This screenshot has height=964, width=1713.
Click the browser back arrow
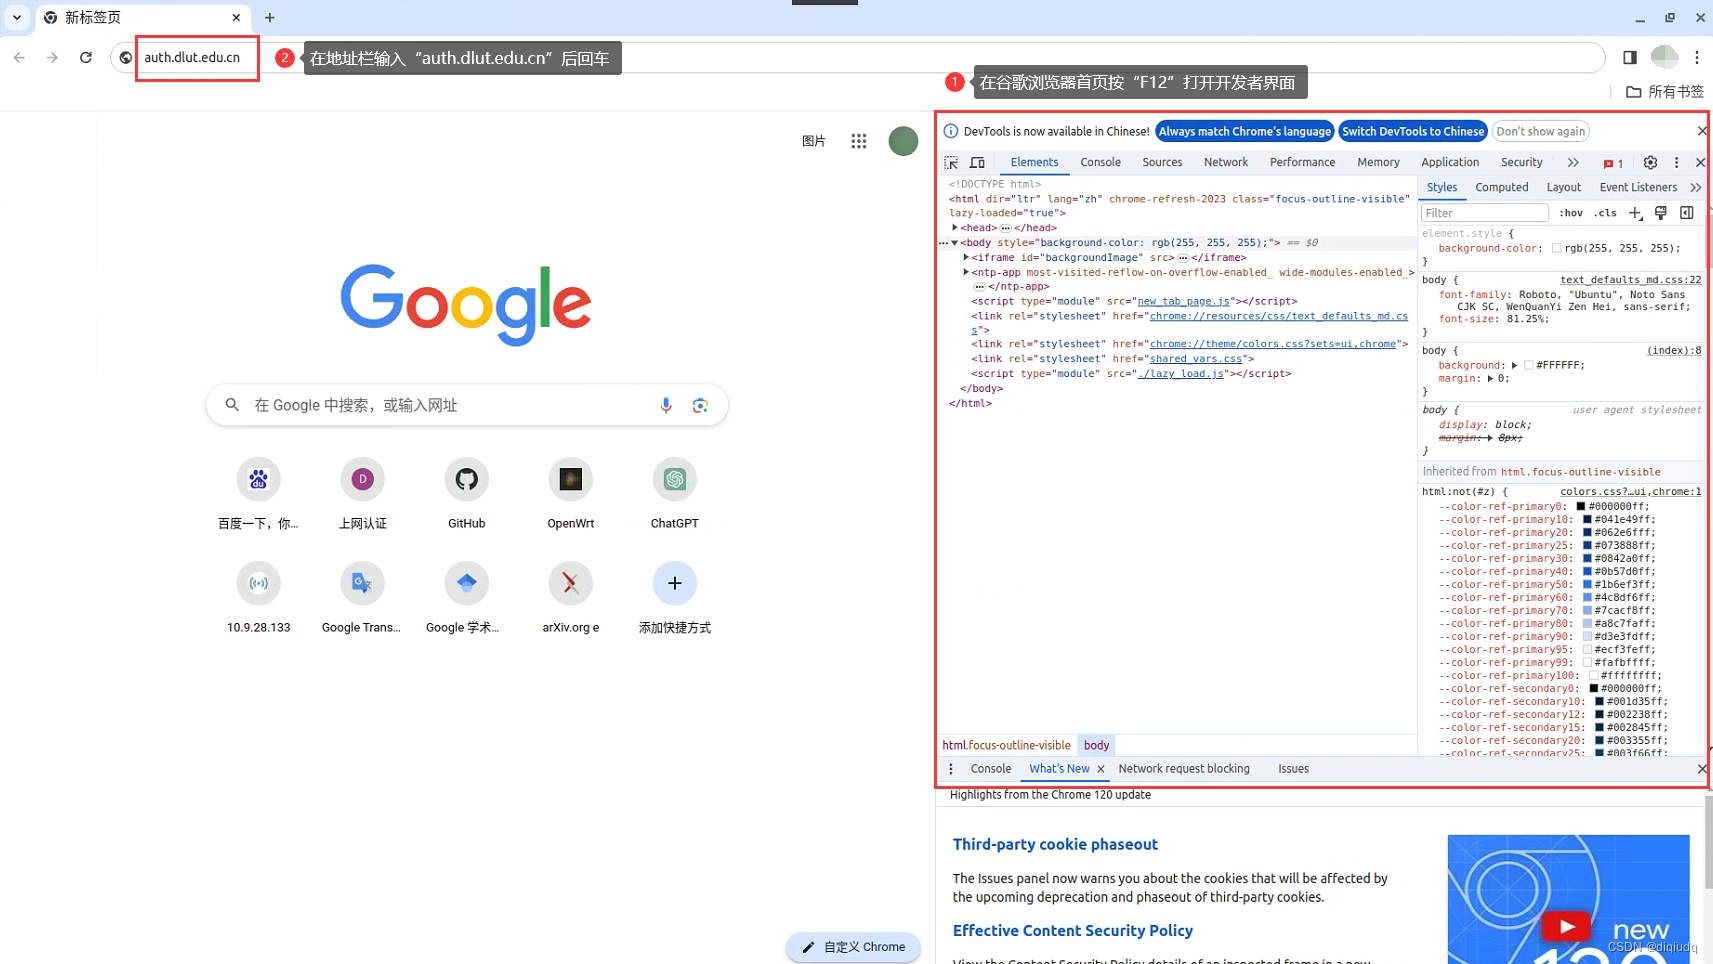[19, 58]
